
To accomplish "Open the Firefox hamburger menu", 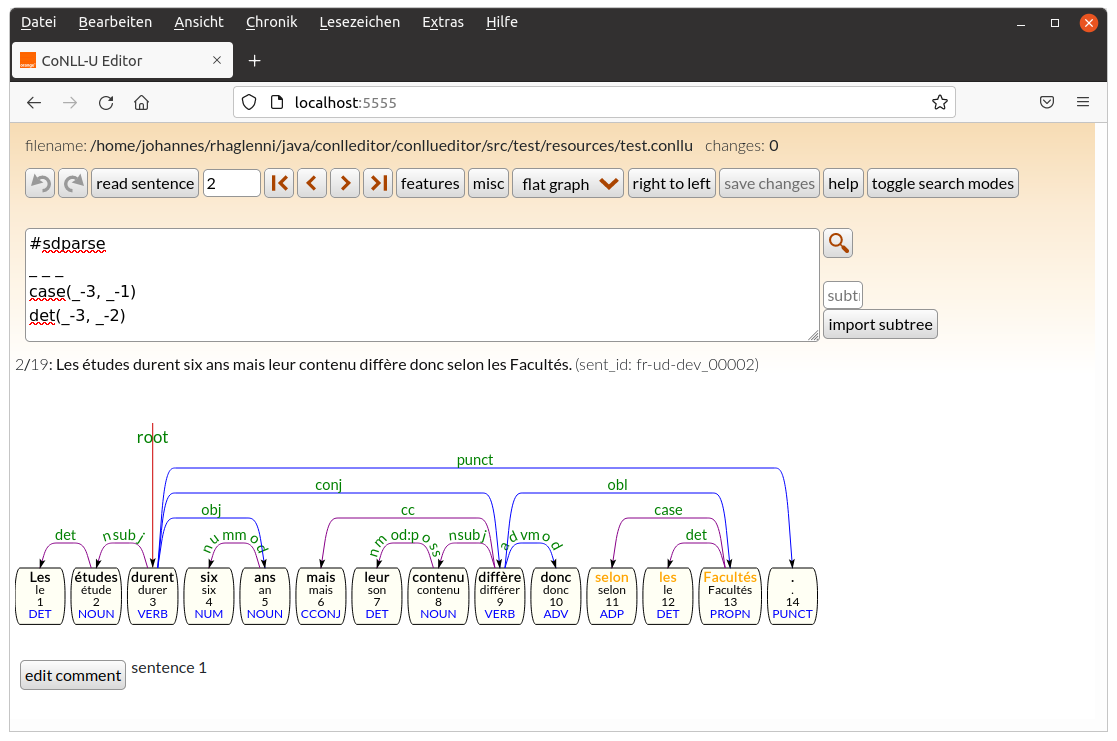I will coord(1083,103).
